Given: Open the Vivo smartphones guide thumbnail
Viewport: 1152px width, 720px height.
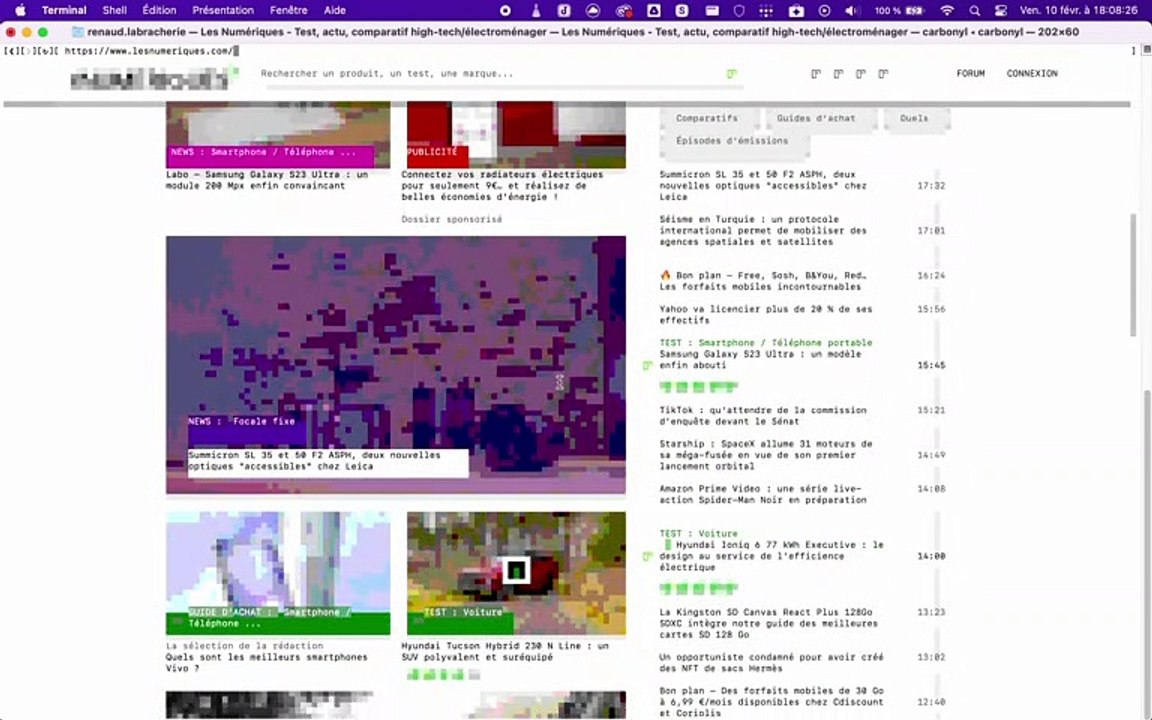Looking at the screenshot, I should point(278,573).
